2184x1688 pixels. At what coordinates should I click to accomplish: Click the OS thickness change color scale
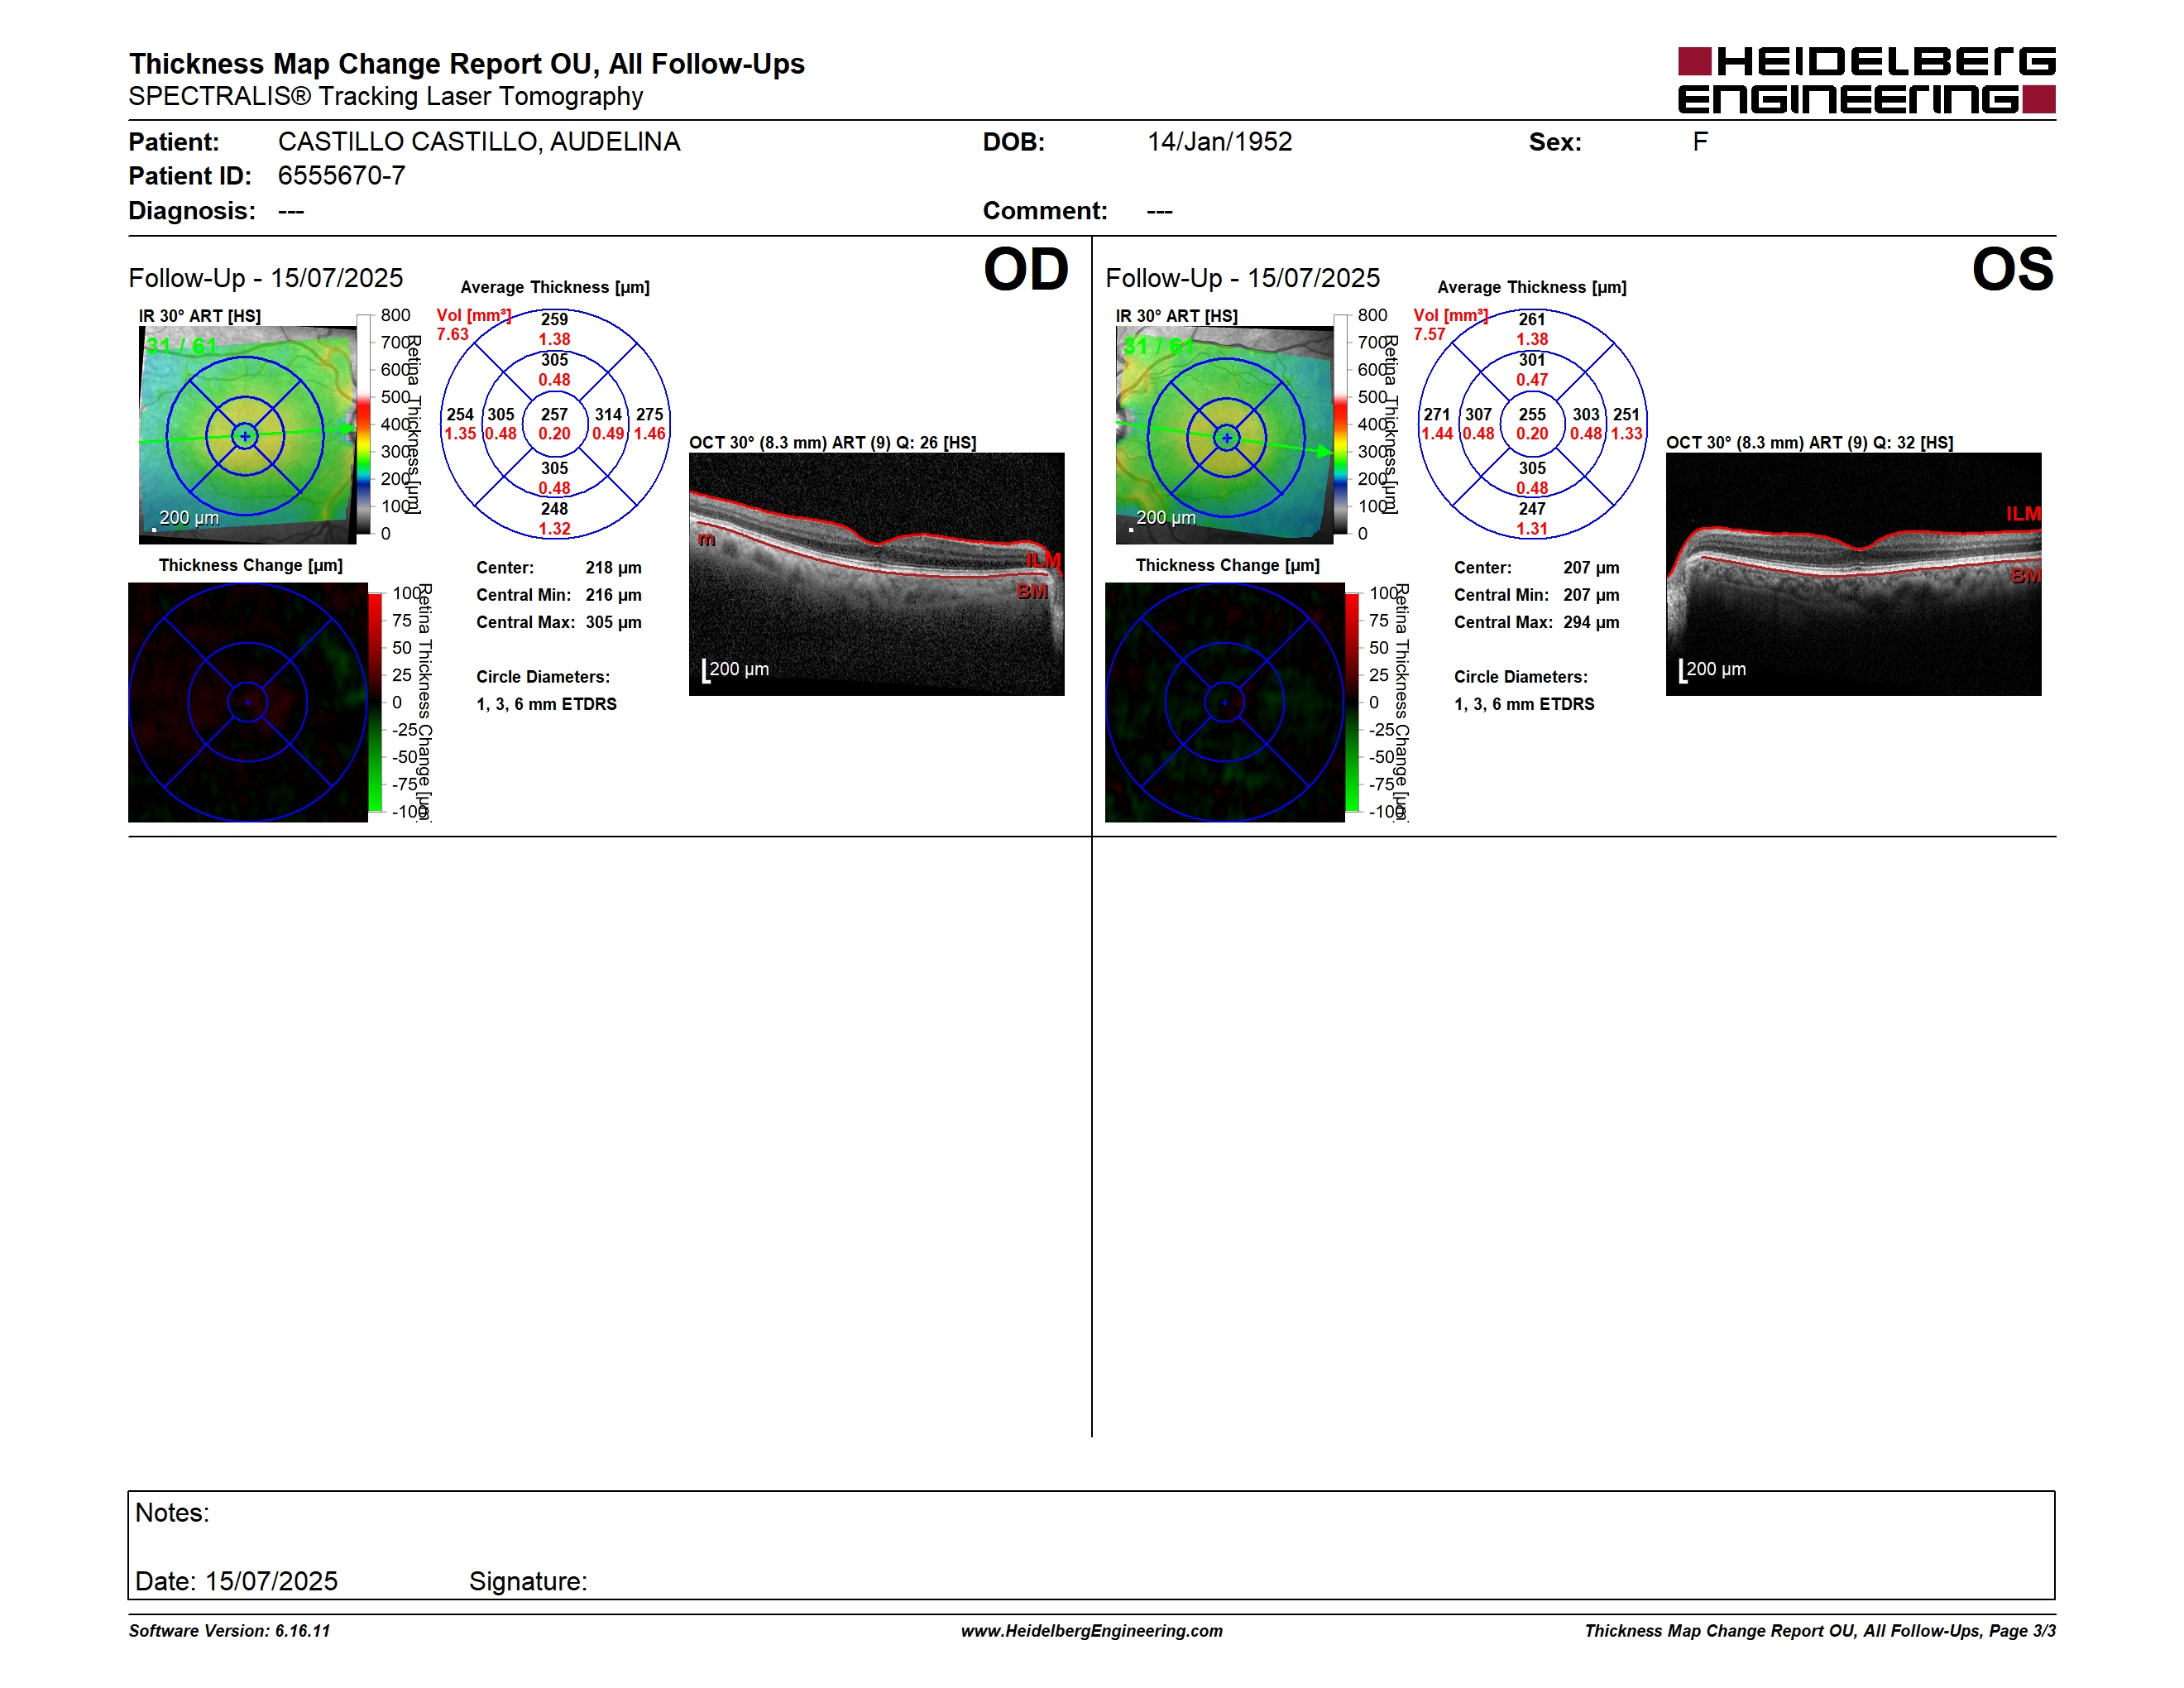(1352, 702)
